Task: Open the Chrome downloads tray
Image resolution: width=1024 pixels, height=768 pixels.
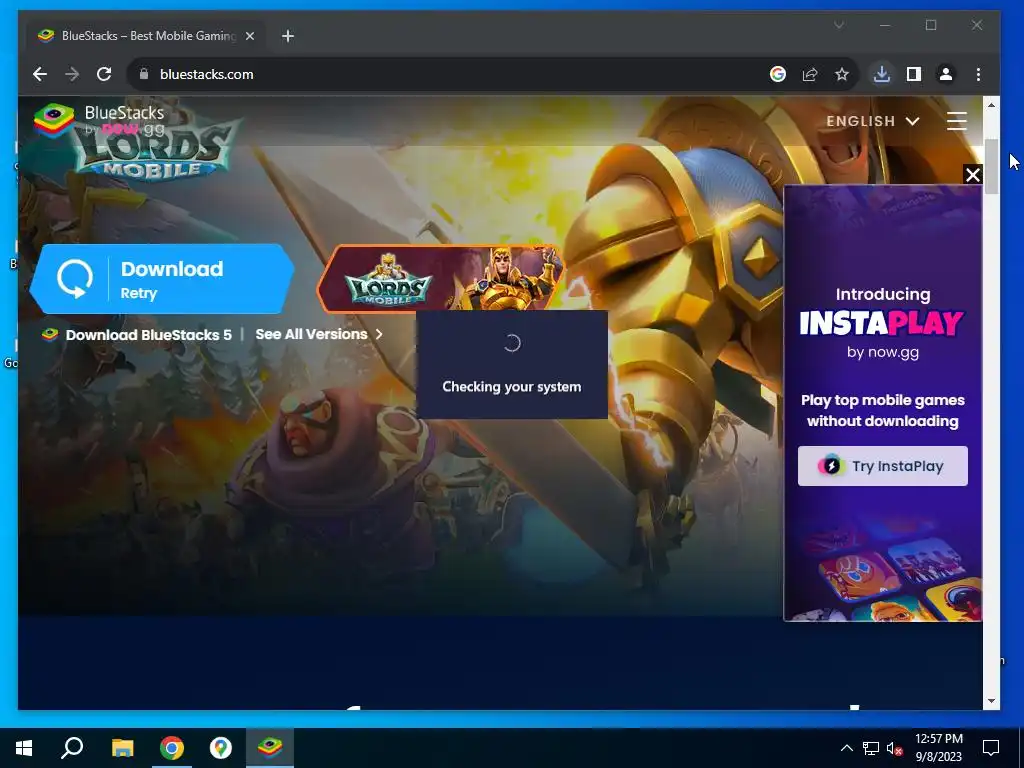Action: point(882,74)
